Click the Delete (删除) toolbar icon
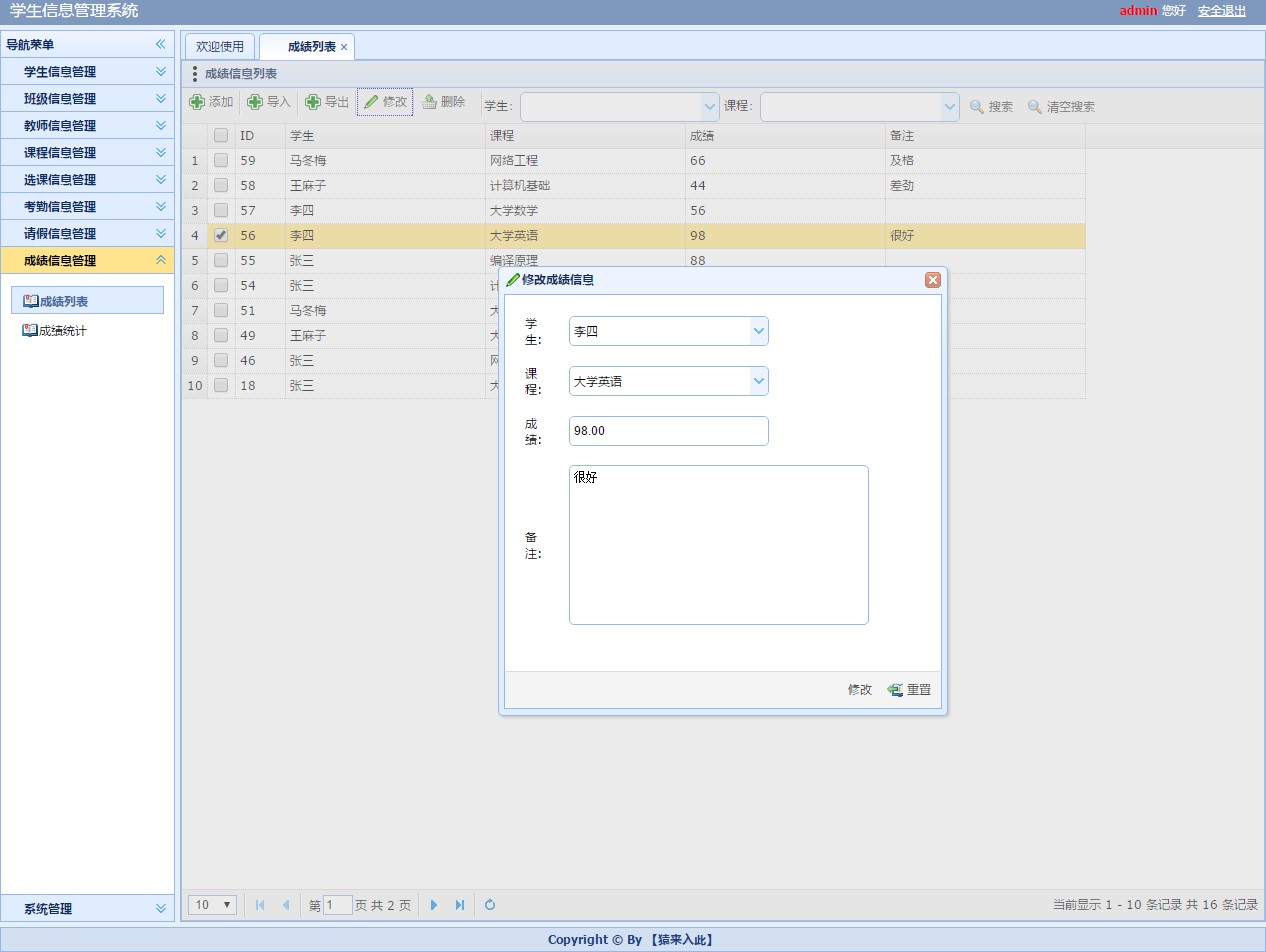This screenshot has width=1266, height=952. tap(430, 102)
